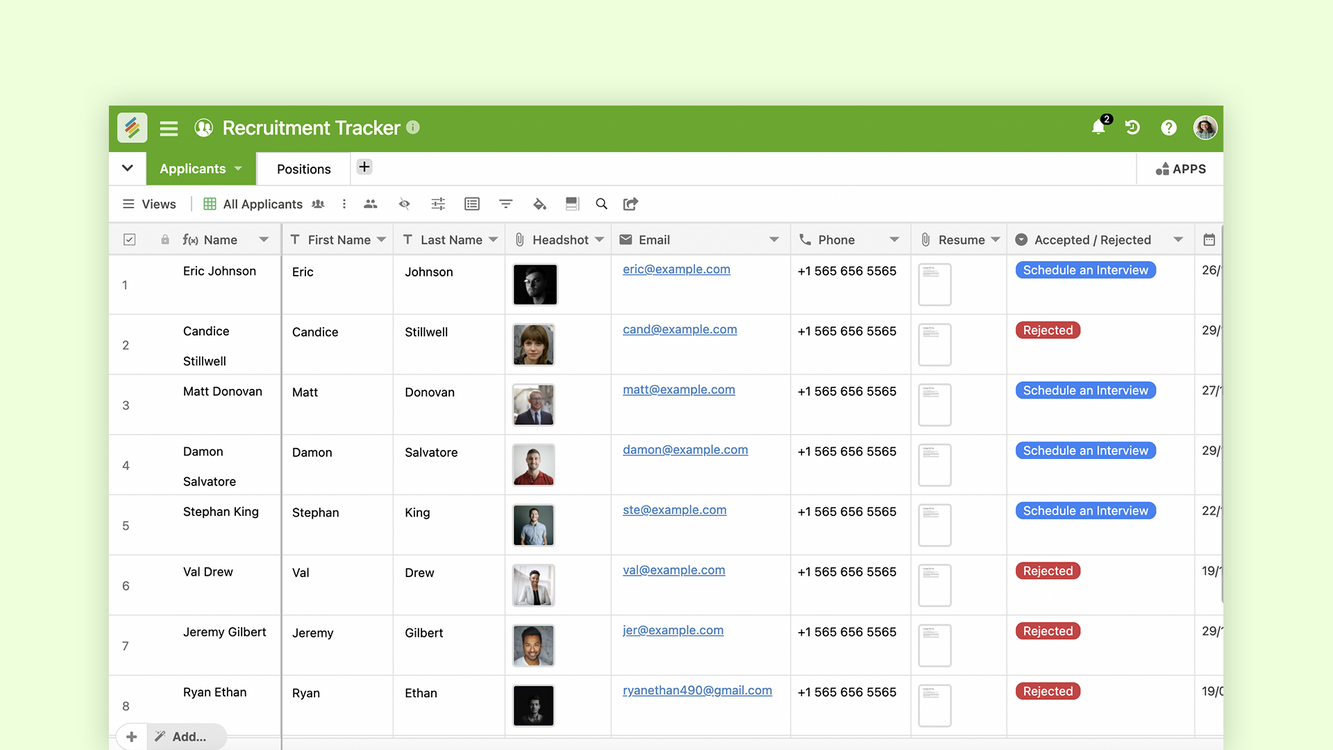This screenshot has width=1333, height=750.
Task: Select the Applicants tab
Action: point(193,169)
